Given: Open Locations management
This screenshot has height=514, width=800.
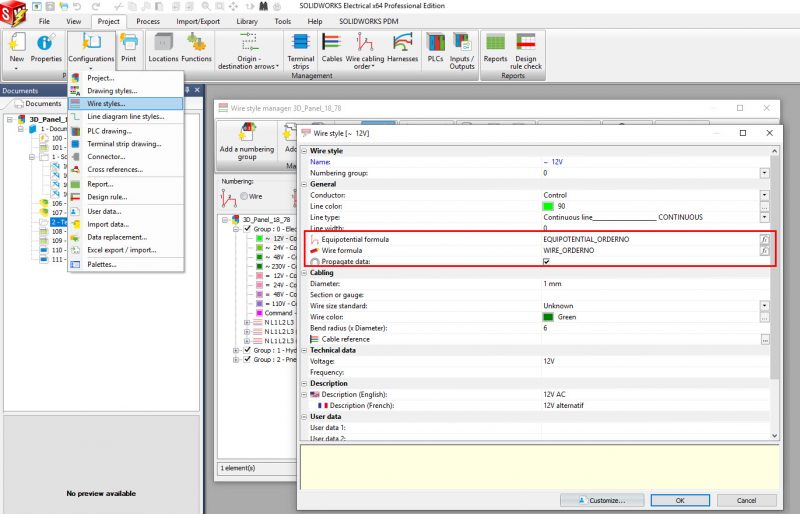Looking at the screenshot, I should pos(163,48).
